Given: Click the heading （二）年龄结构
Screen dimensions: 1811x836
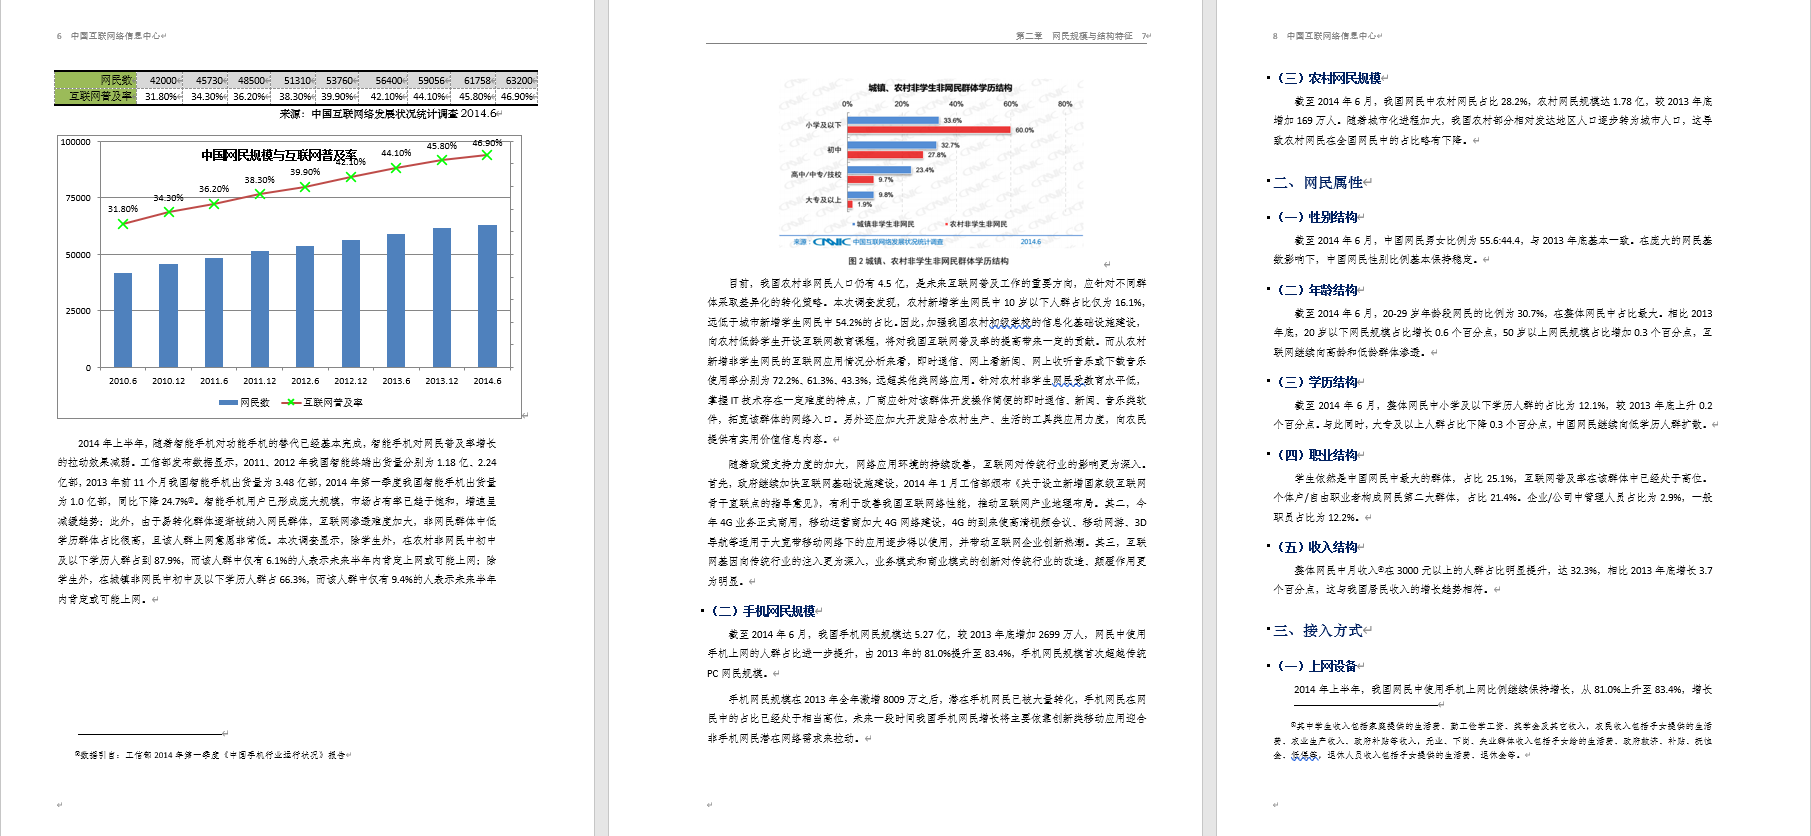Looking at the screenshot, I should [x=1316, y=290].
